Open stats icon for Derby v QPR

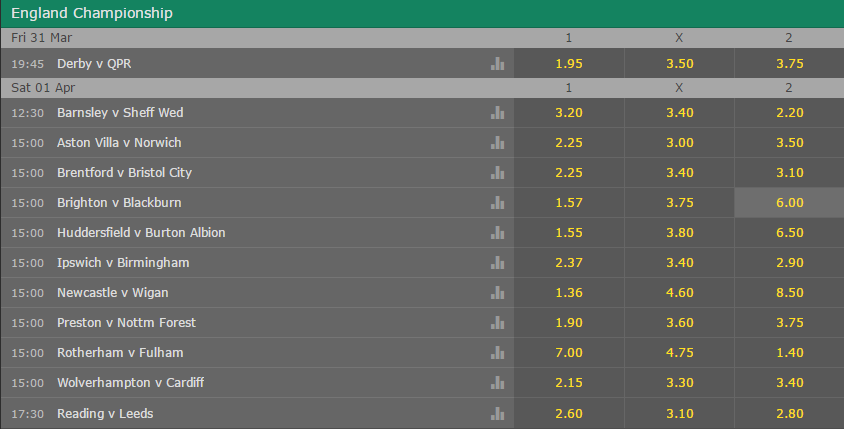(x=497, y=64)
